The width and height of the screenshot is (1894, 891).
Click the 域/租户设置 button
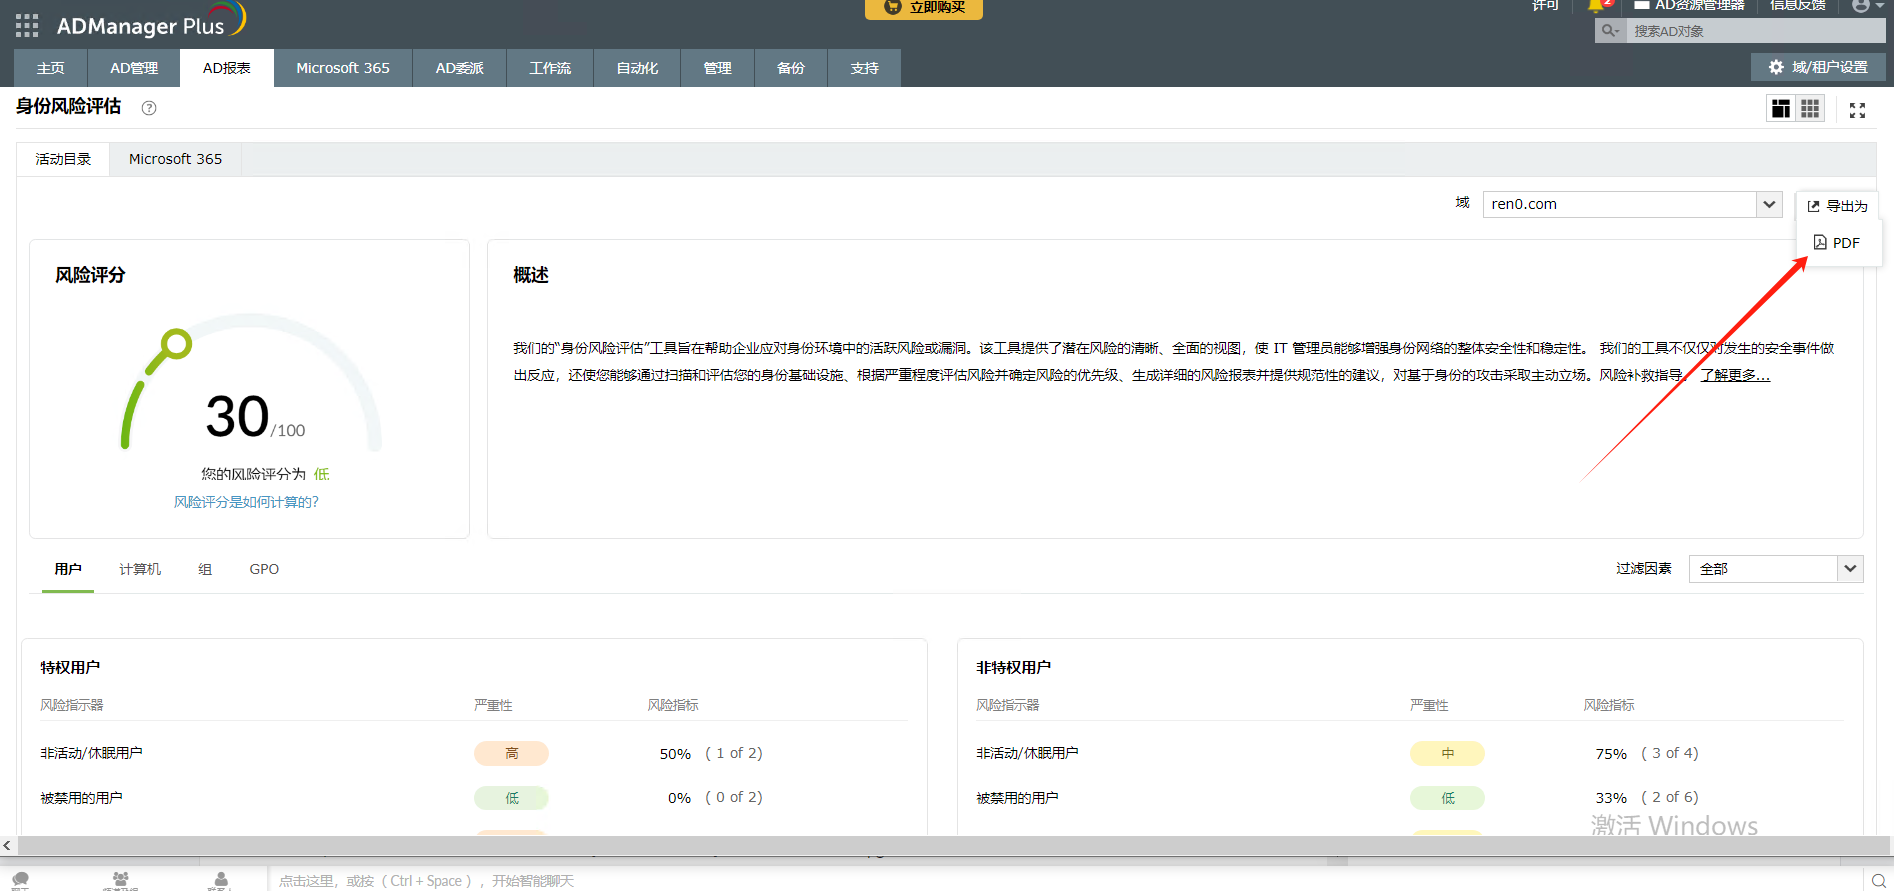pyautogui.click(x=1818, y=67)
